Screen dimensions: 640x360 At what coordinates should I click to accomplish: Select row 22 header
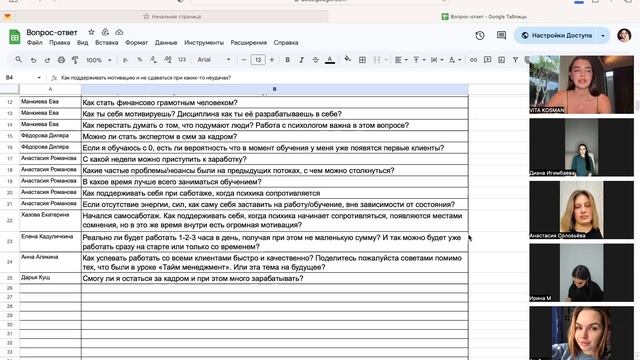[10, 220]
